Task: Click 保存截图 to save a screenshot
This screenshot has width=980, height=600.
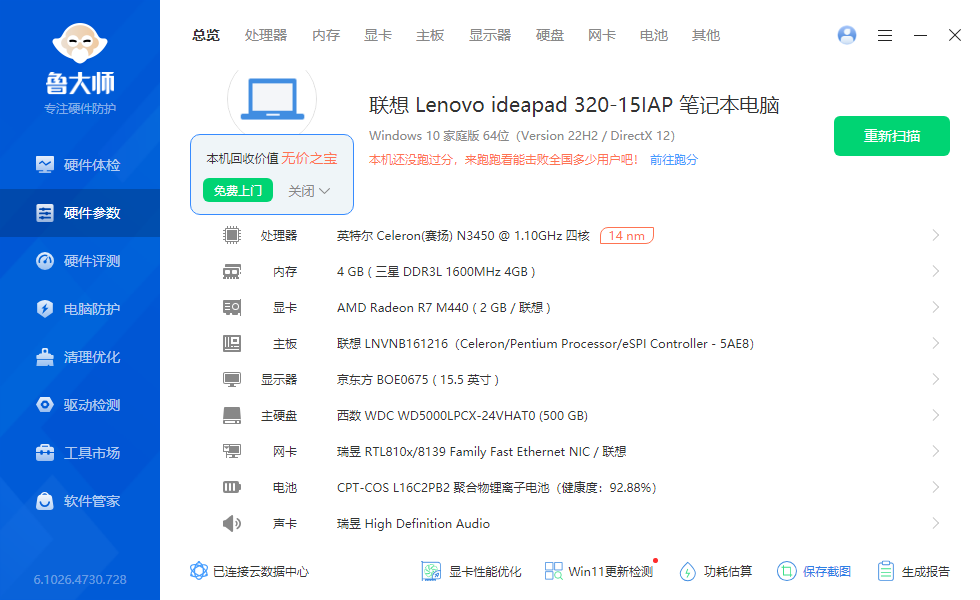Action: (x=814, y=571)
